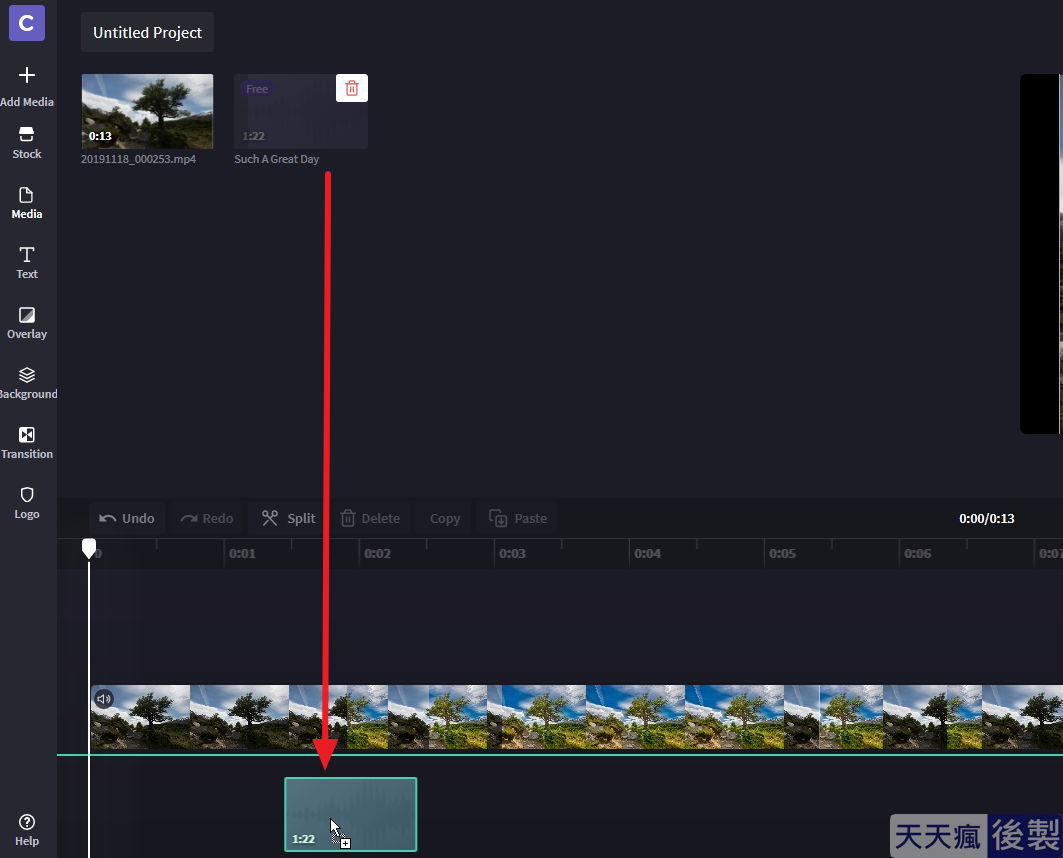This screenshot has width=1063, height=858.
Task: Click the 1:22 audio clip on timeline
Action: pos(350,814)
